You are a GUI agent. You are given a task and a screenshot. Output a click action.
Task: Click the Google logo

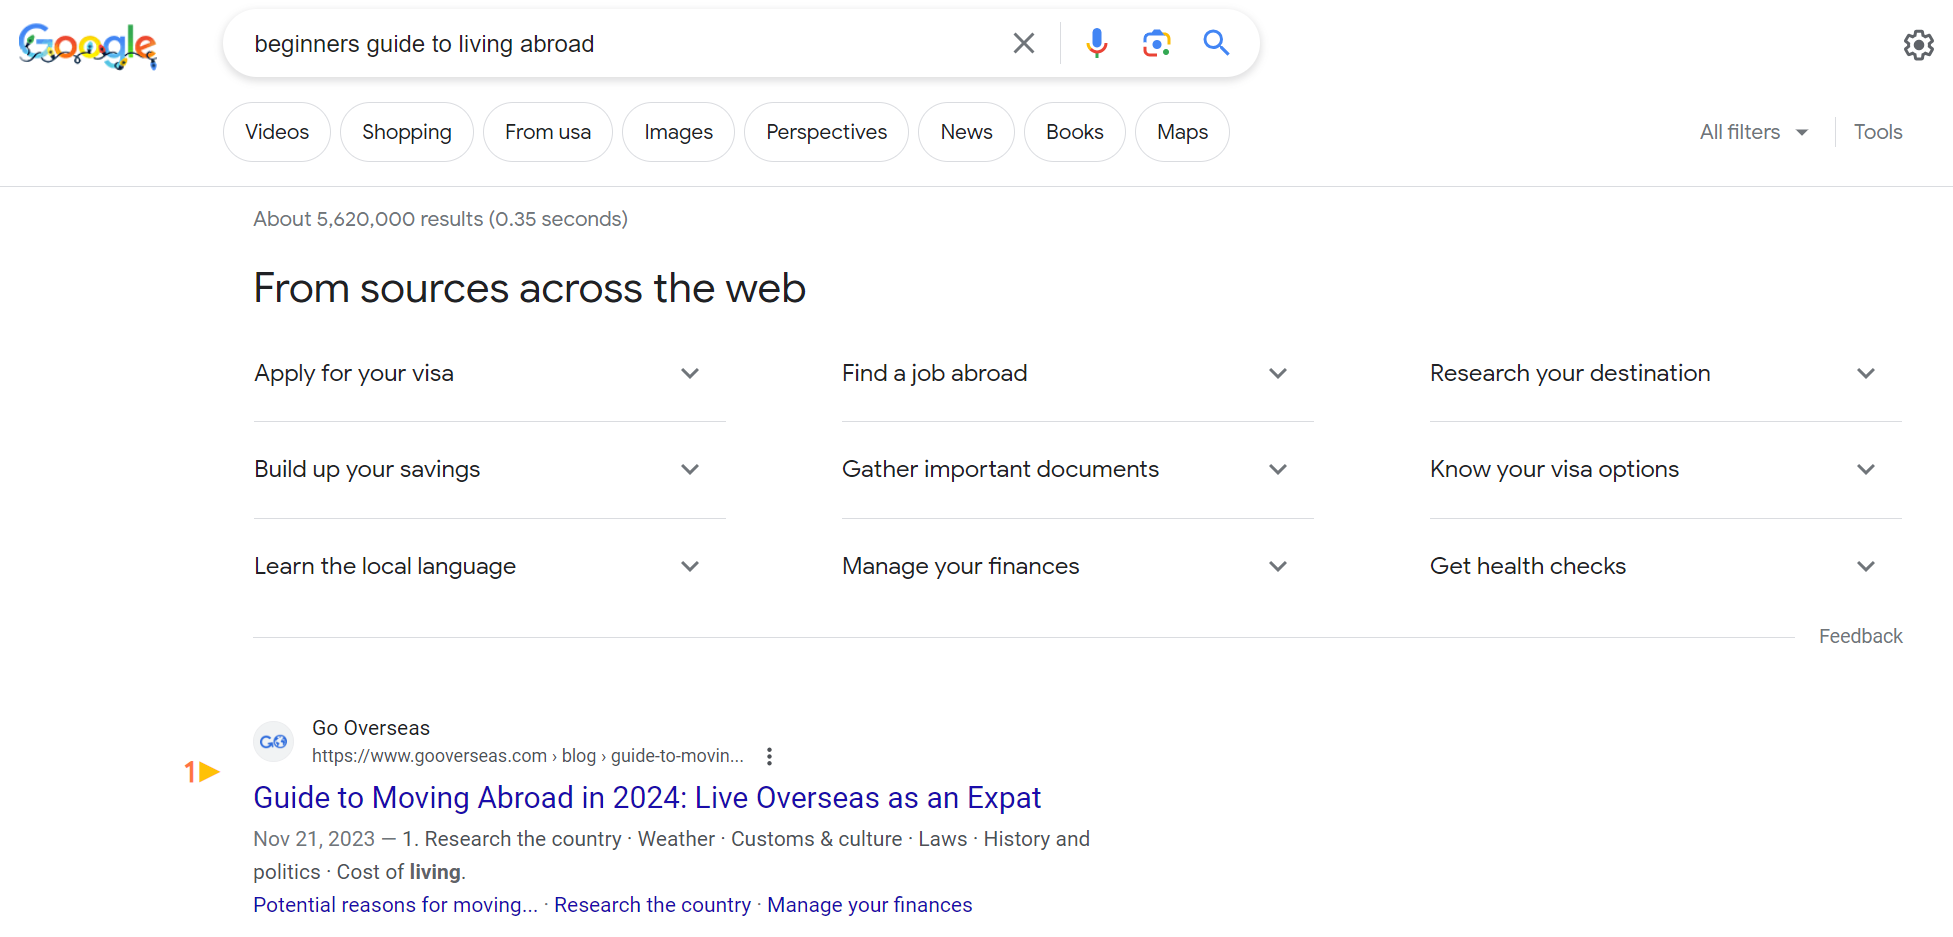88,45
